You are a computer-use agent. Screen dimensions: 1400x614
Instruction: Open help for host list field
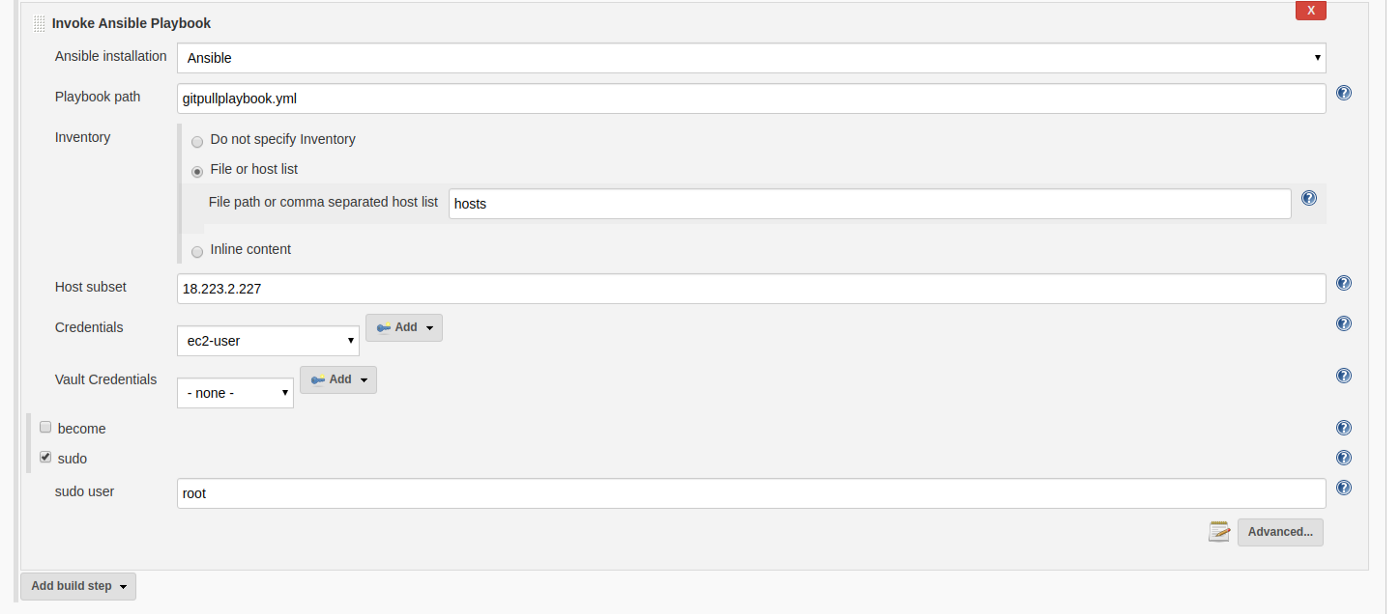(1309, 198)
